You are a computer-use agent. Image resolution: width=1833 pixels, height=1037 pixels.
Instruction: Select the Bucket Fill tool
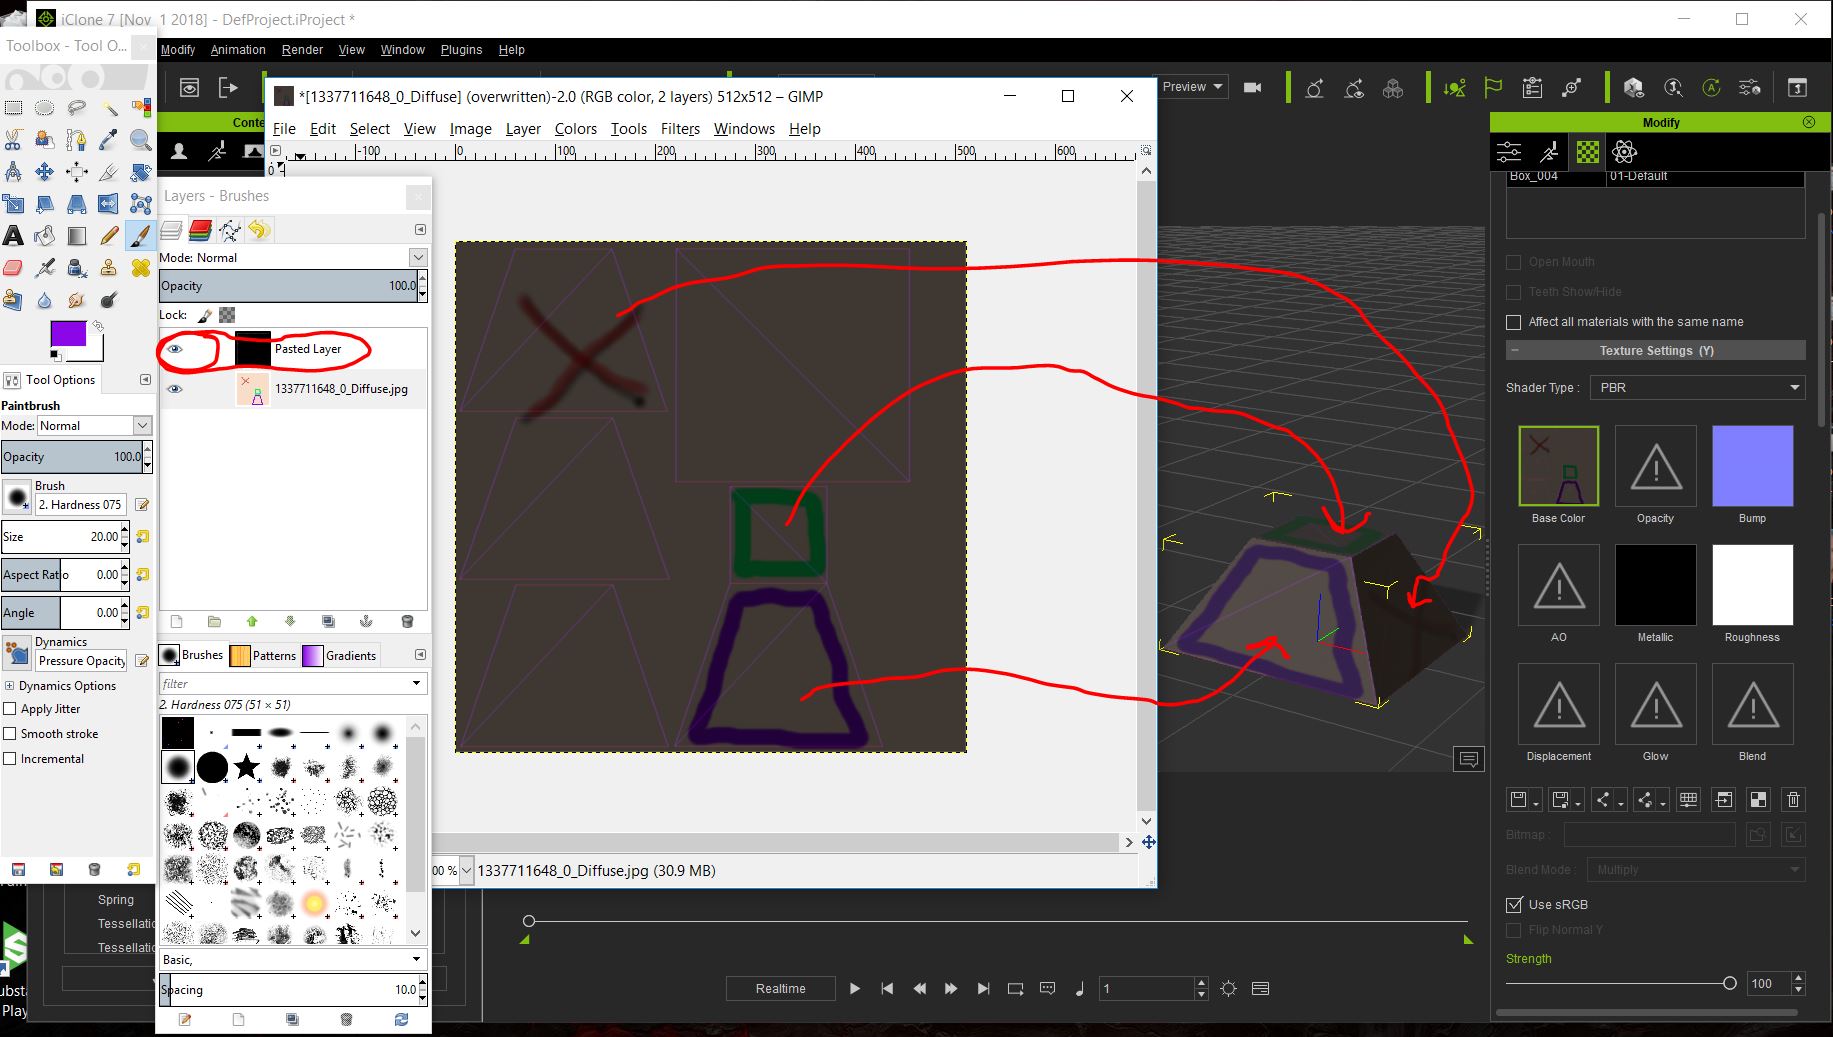tap(45, 236)
